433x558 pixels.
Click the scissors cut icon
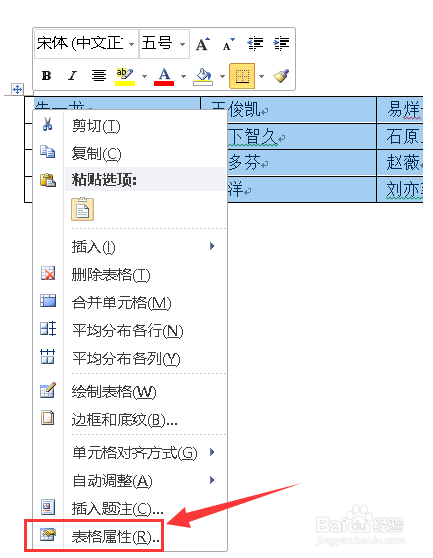coord(47,125)
